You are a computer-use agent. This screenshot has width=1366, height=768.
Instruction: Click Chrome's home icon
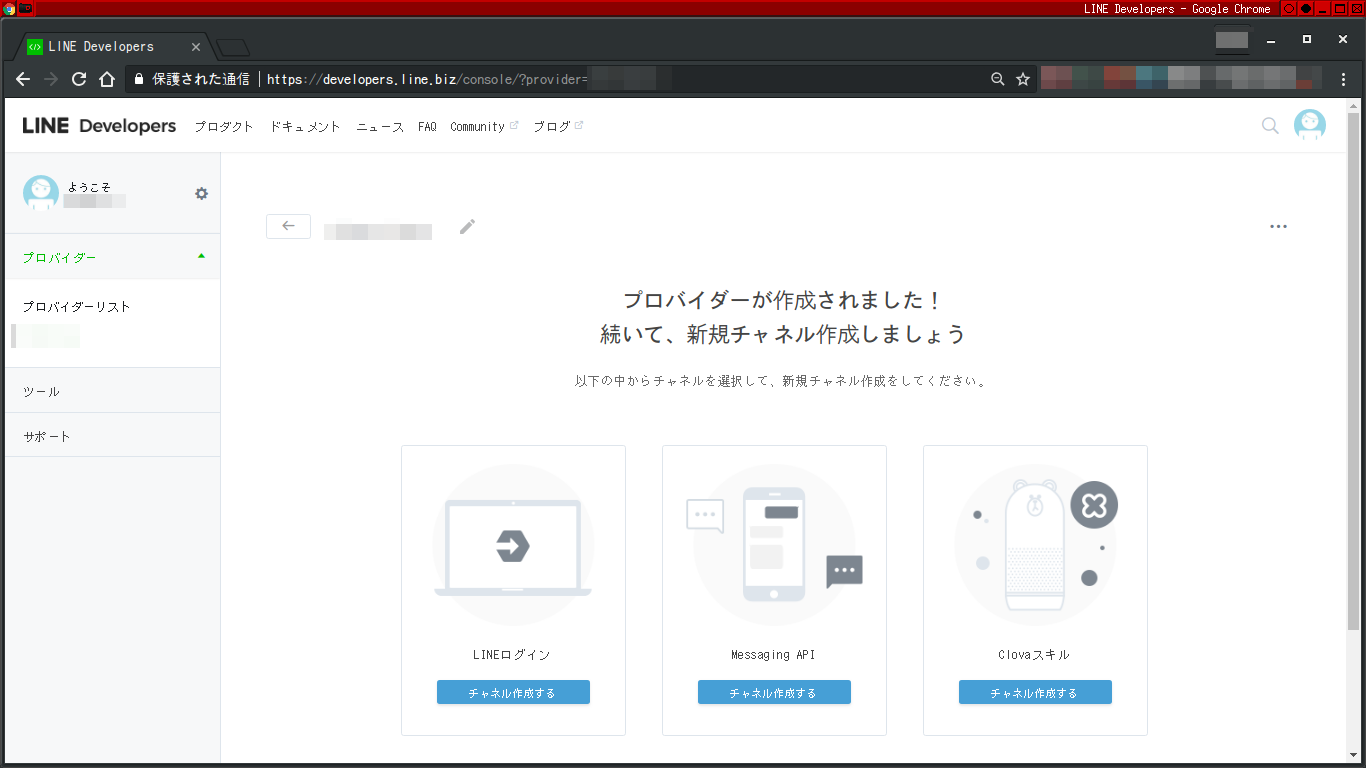107,79
